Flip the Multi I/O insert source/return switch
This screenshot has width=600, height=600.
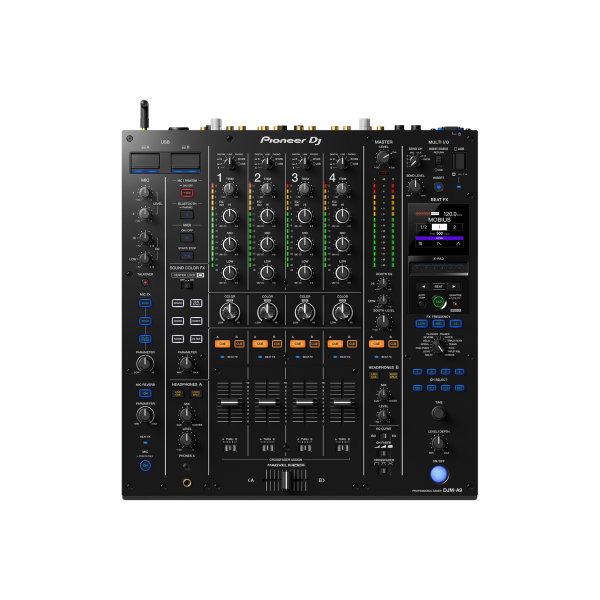tap(439, 160)
